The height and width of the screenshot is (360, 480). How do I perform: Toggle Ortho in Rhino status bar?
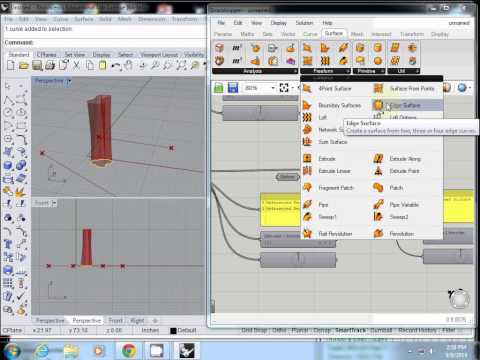tap(279, 330)
